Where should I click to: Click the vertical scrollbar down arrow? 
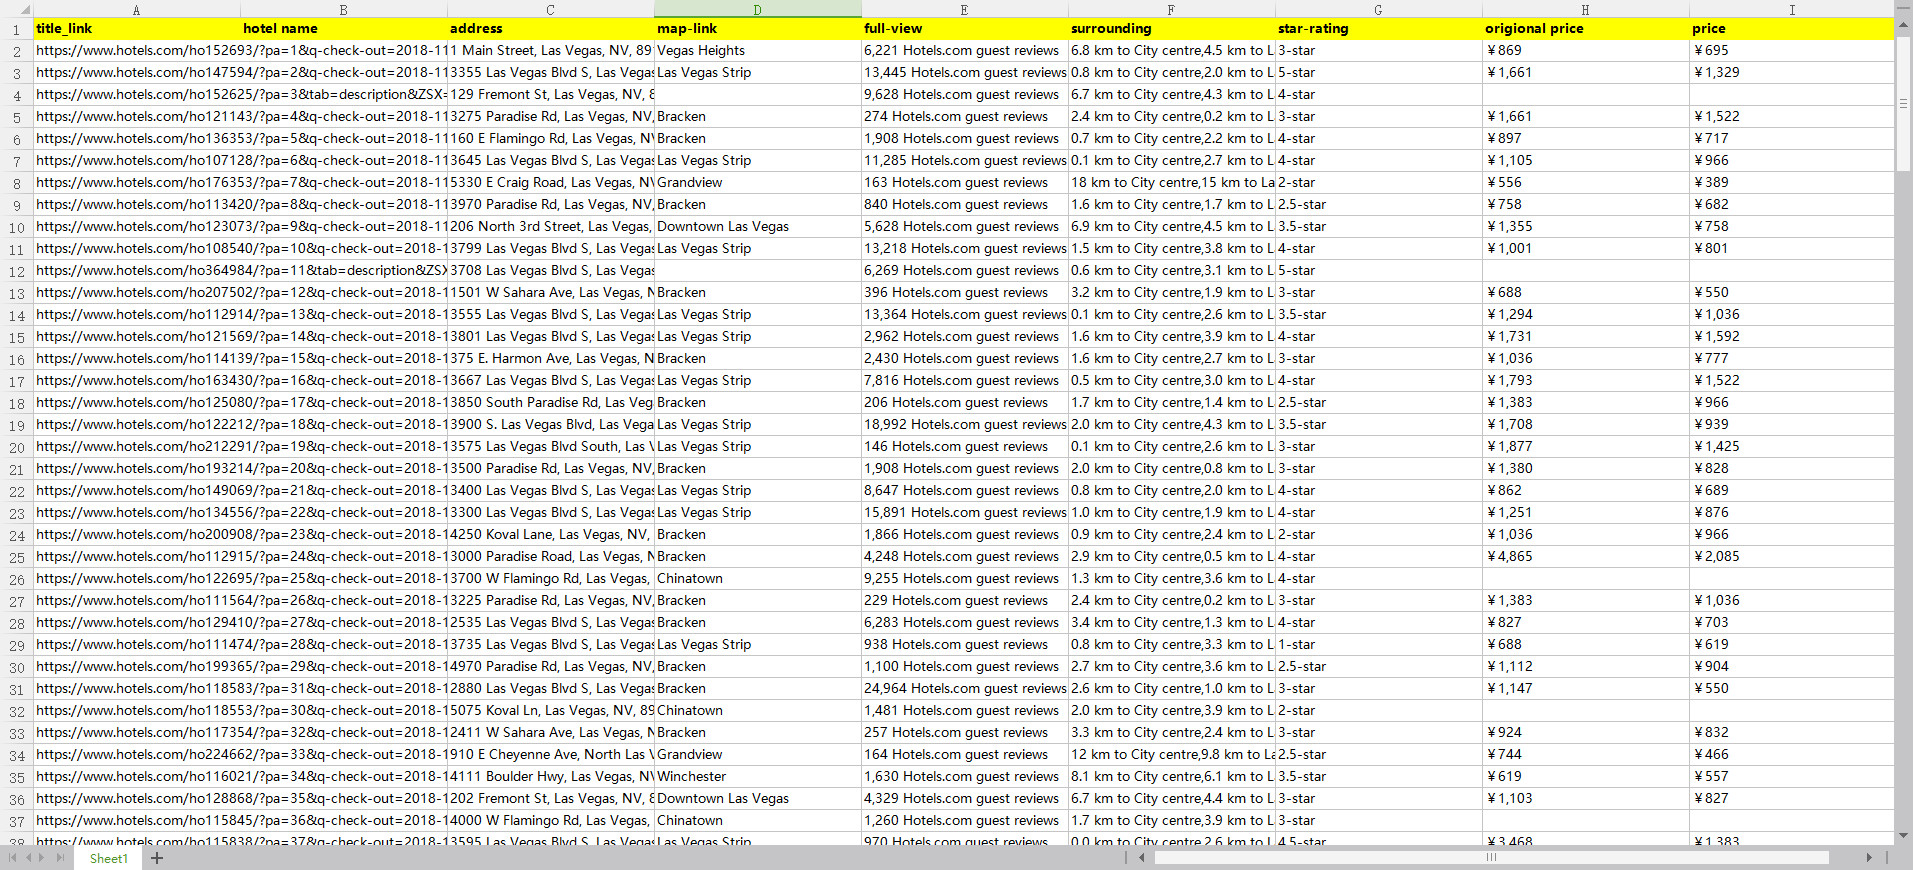coord(1903,836)
